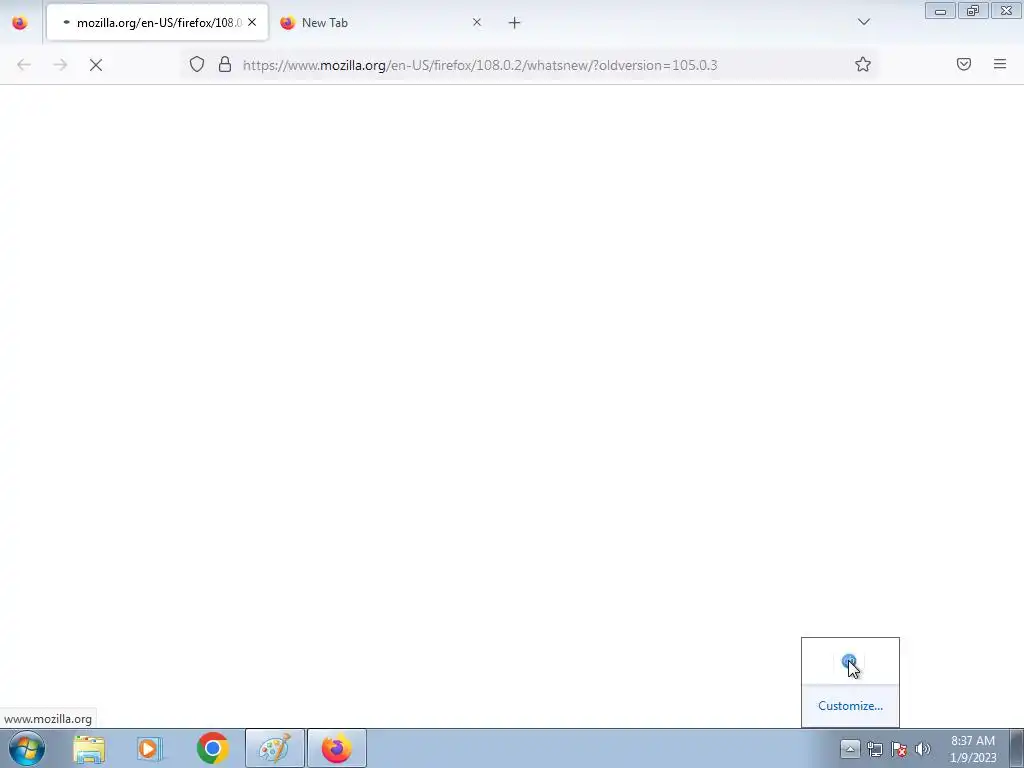Switch to Firefox in taskbar
The width and height of the screenshot is (1024, 768).
point(337,748)
